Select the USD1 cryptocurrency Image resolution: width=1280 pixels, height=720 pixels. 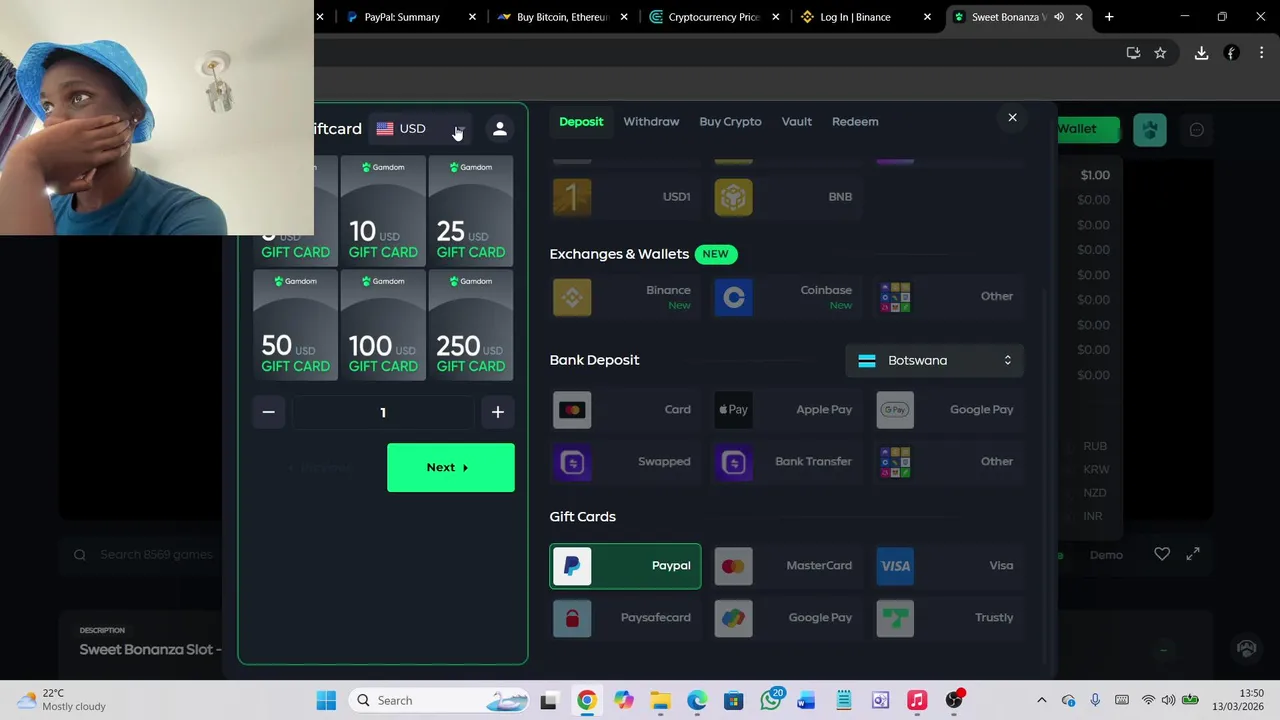(x=625, y=197)
